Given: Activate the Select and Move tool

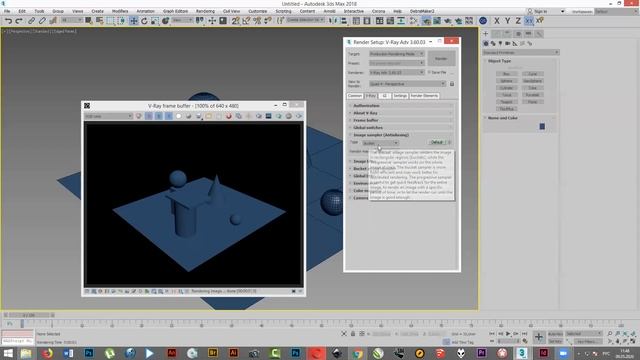Looking at the screenshot, I should point(133,21).
